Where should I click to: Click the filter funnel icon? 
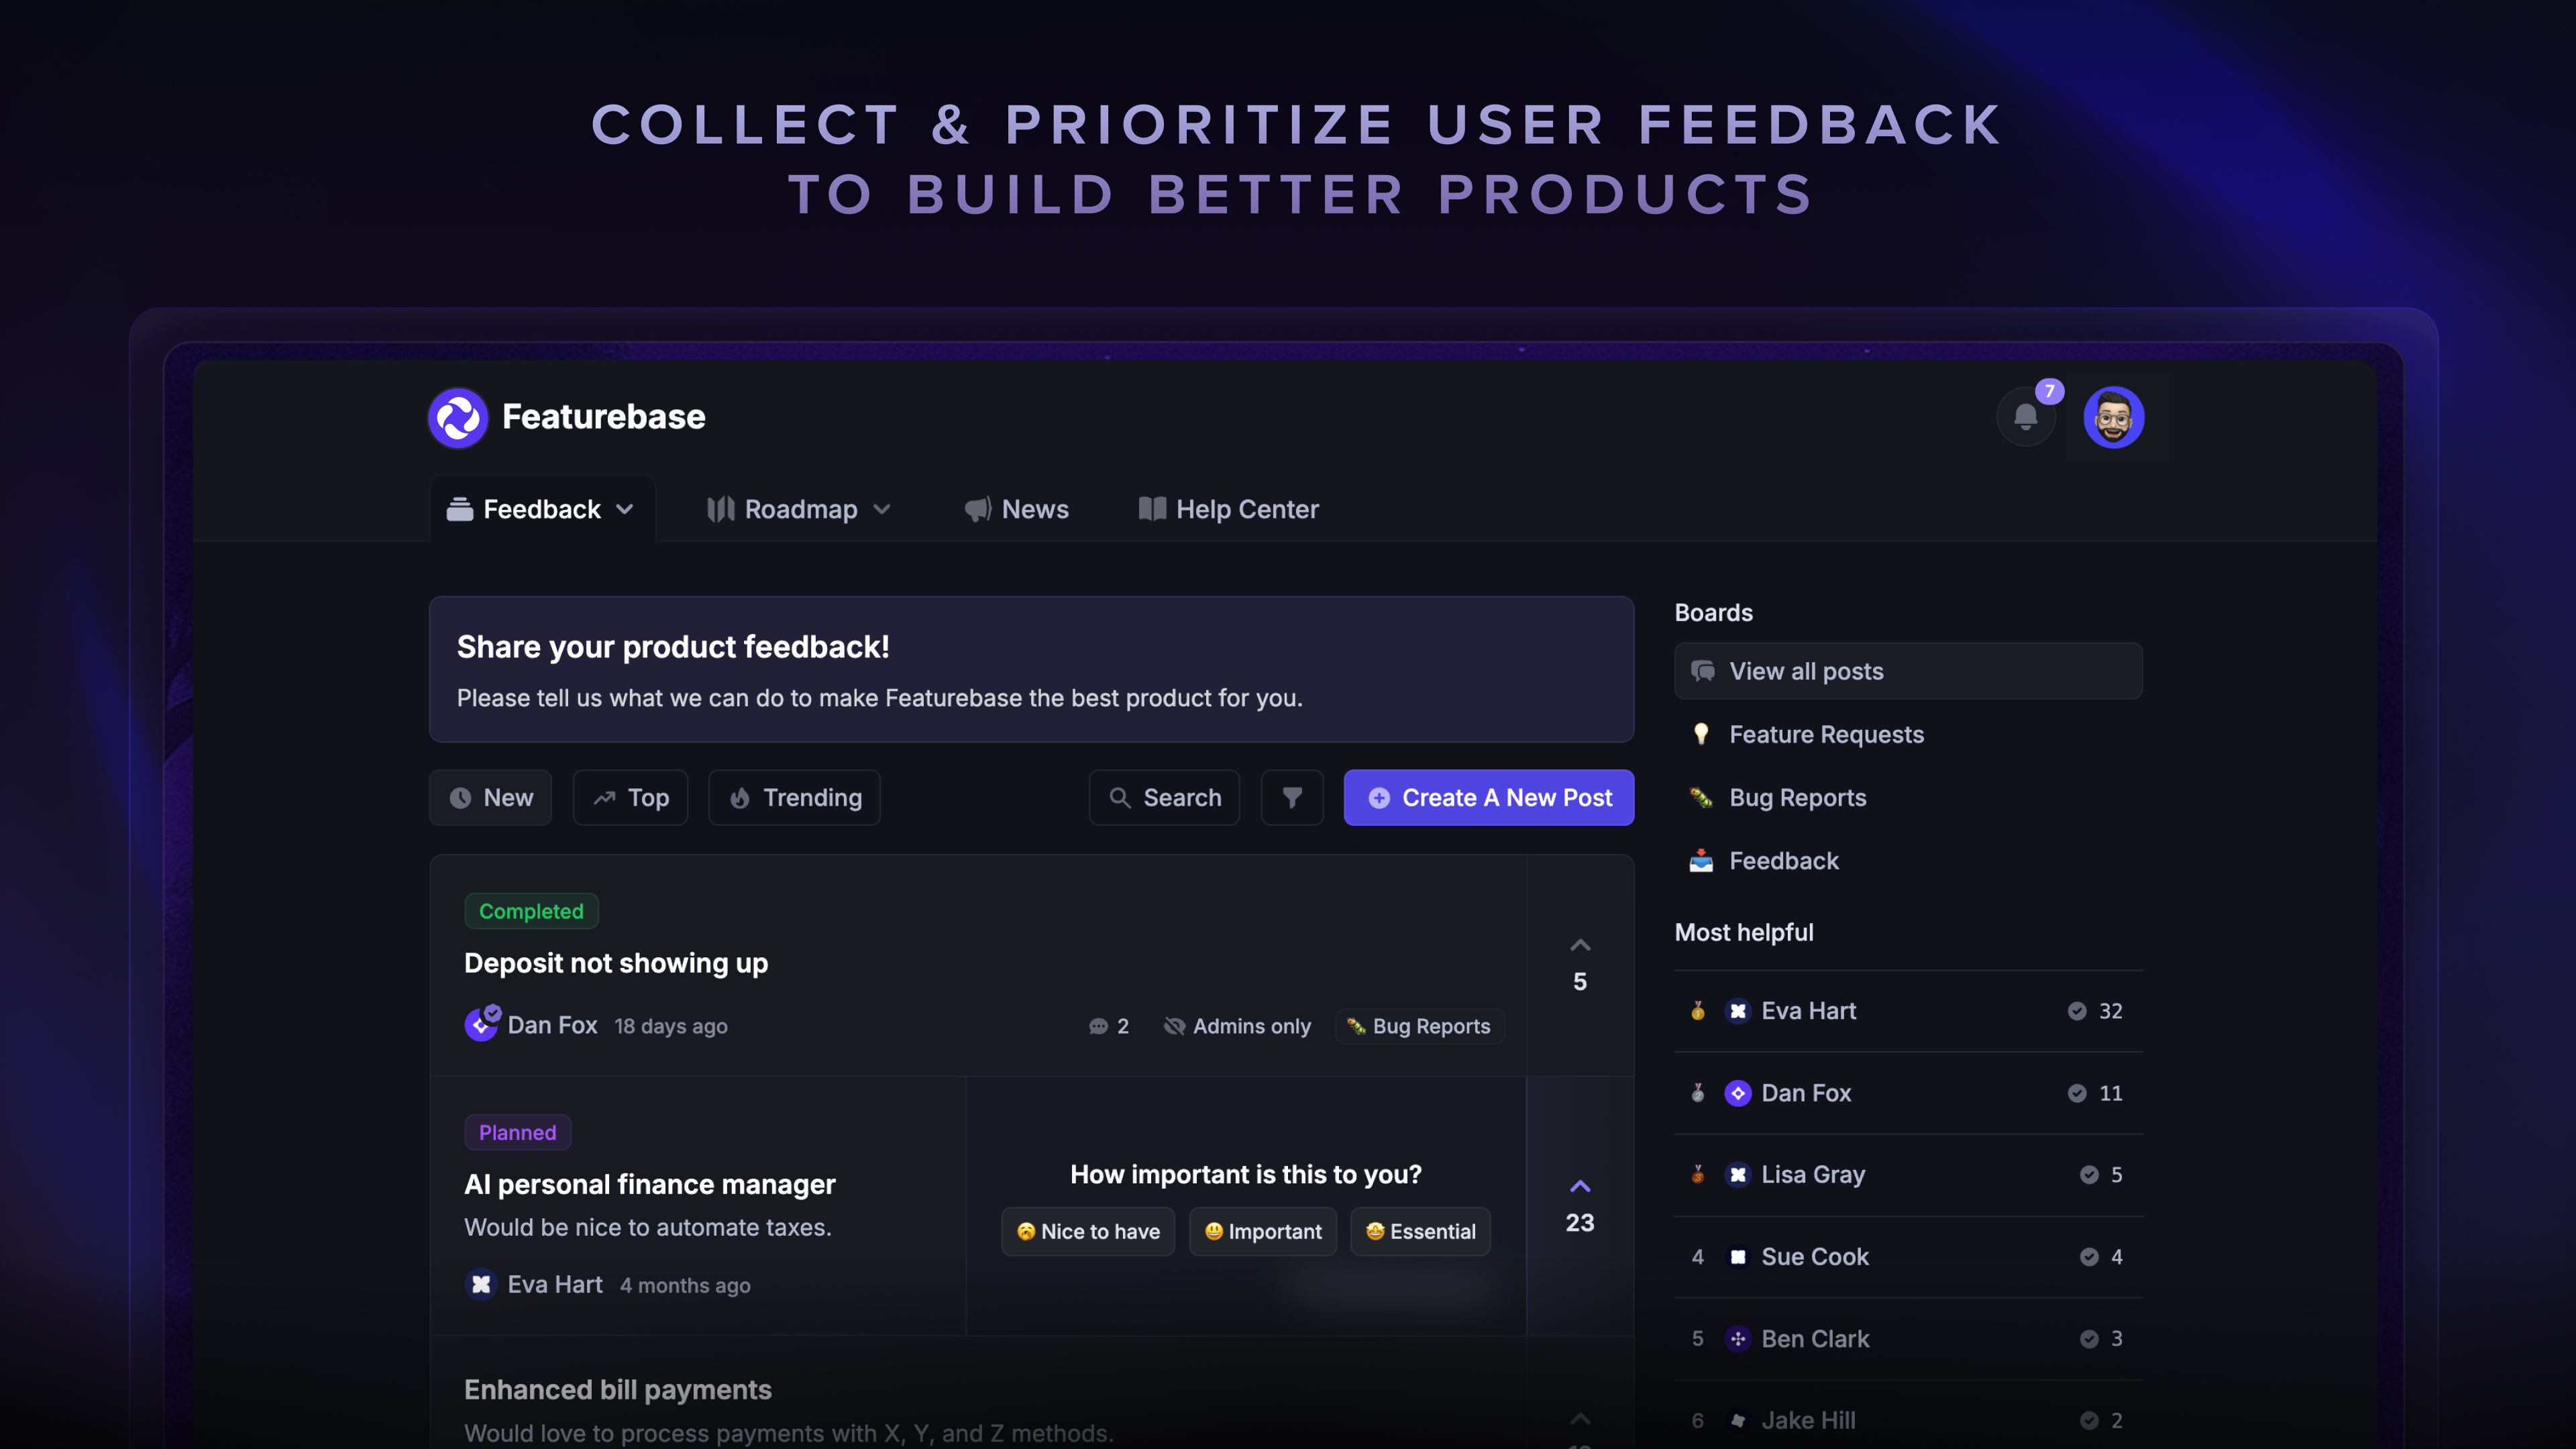pyautogui.click(x=1292, y=797)
